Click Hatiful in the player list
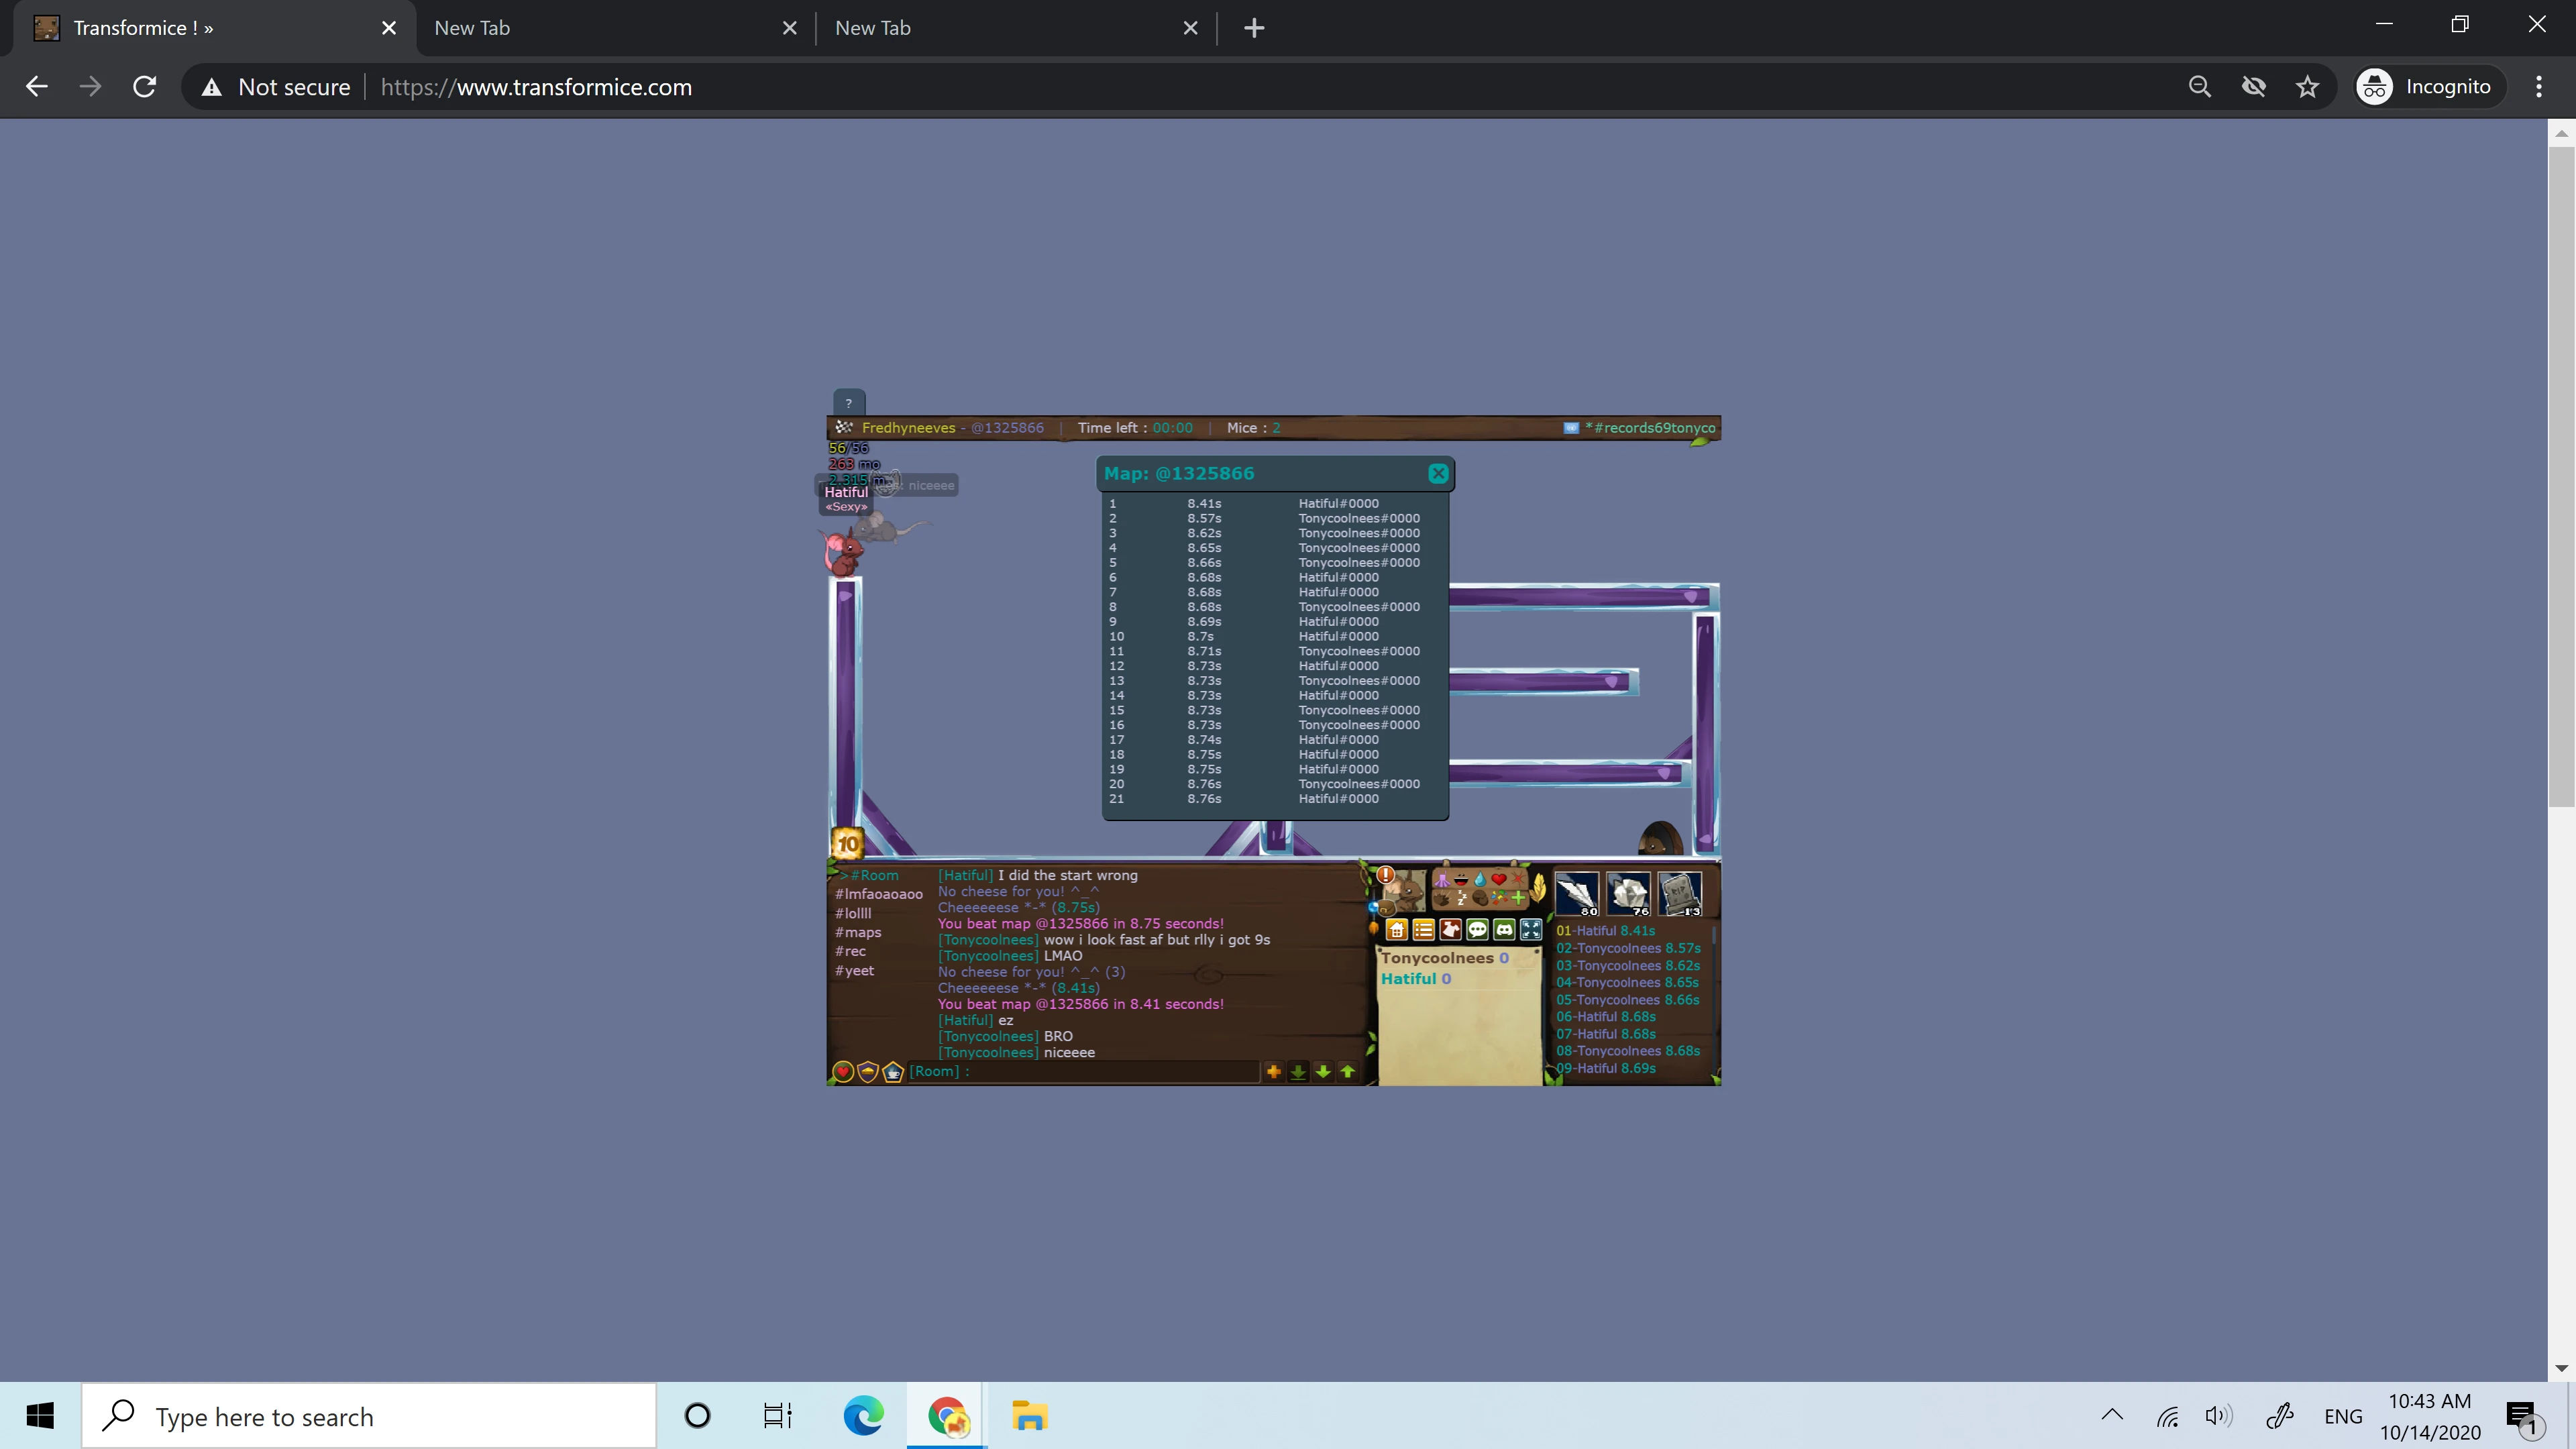The image size is (2576, 1449). pyautogui.click(x=1408, y=979)
